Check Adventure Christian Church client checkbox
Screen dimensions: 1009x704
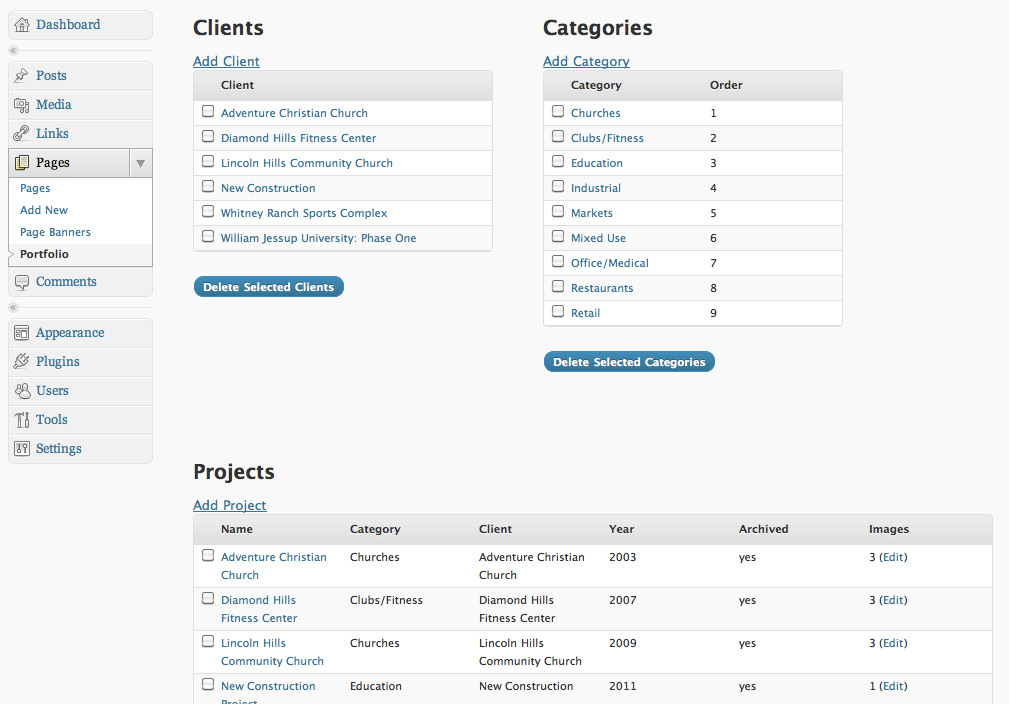tap(208, 111)
